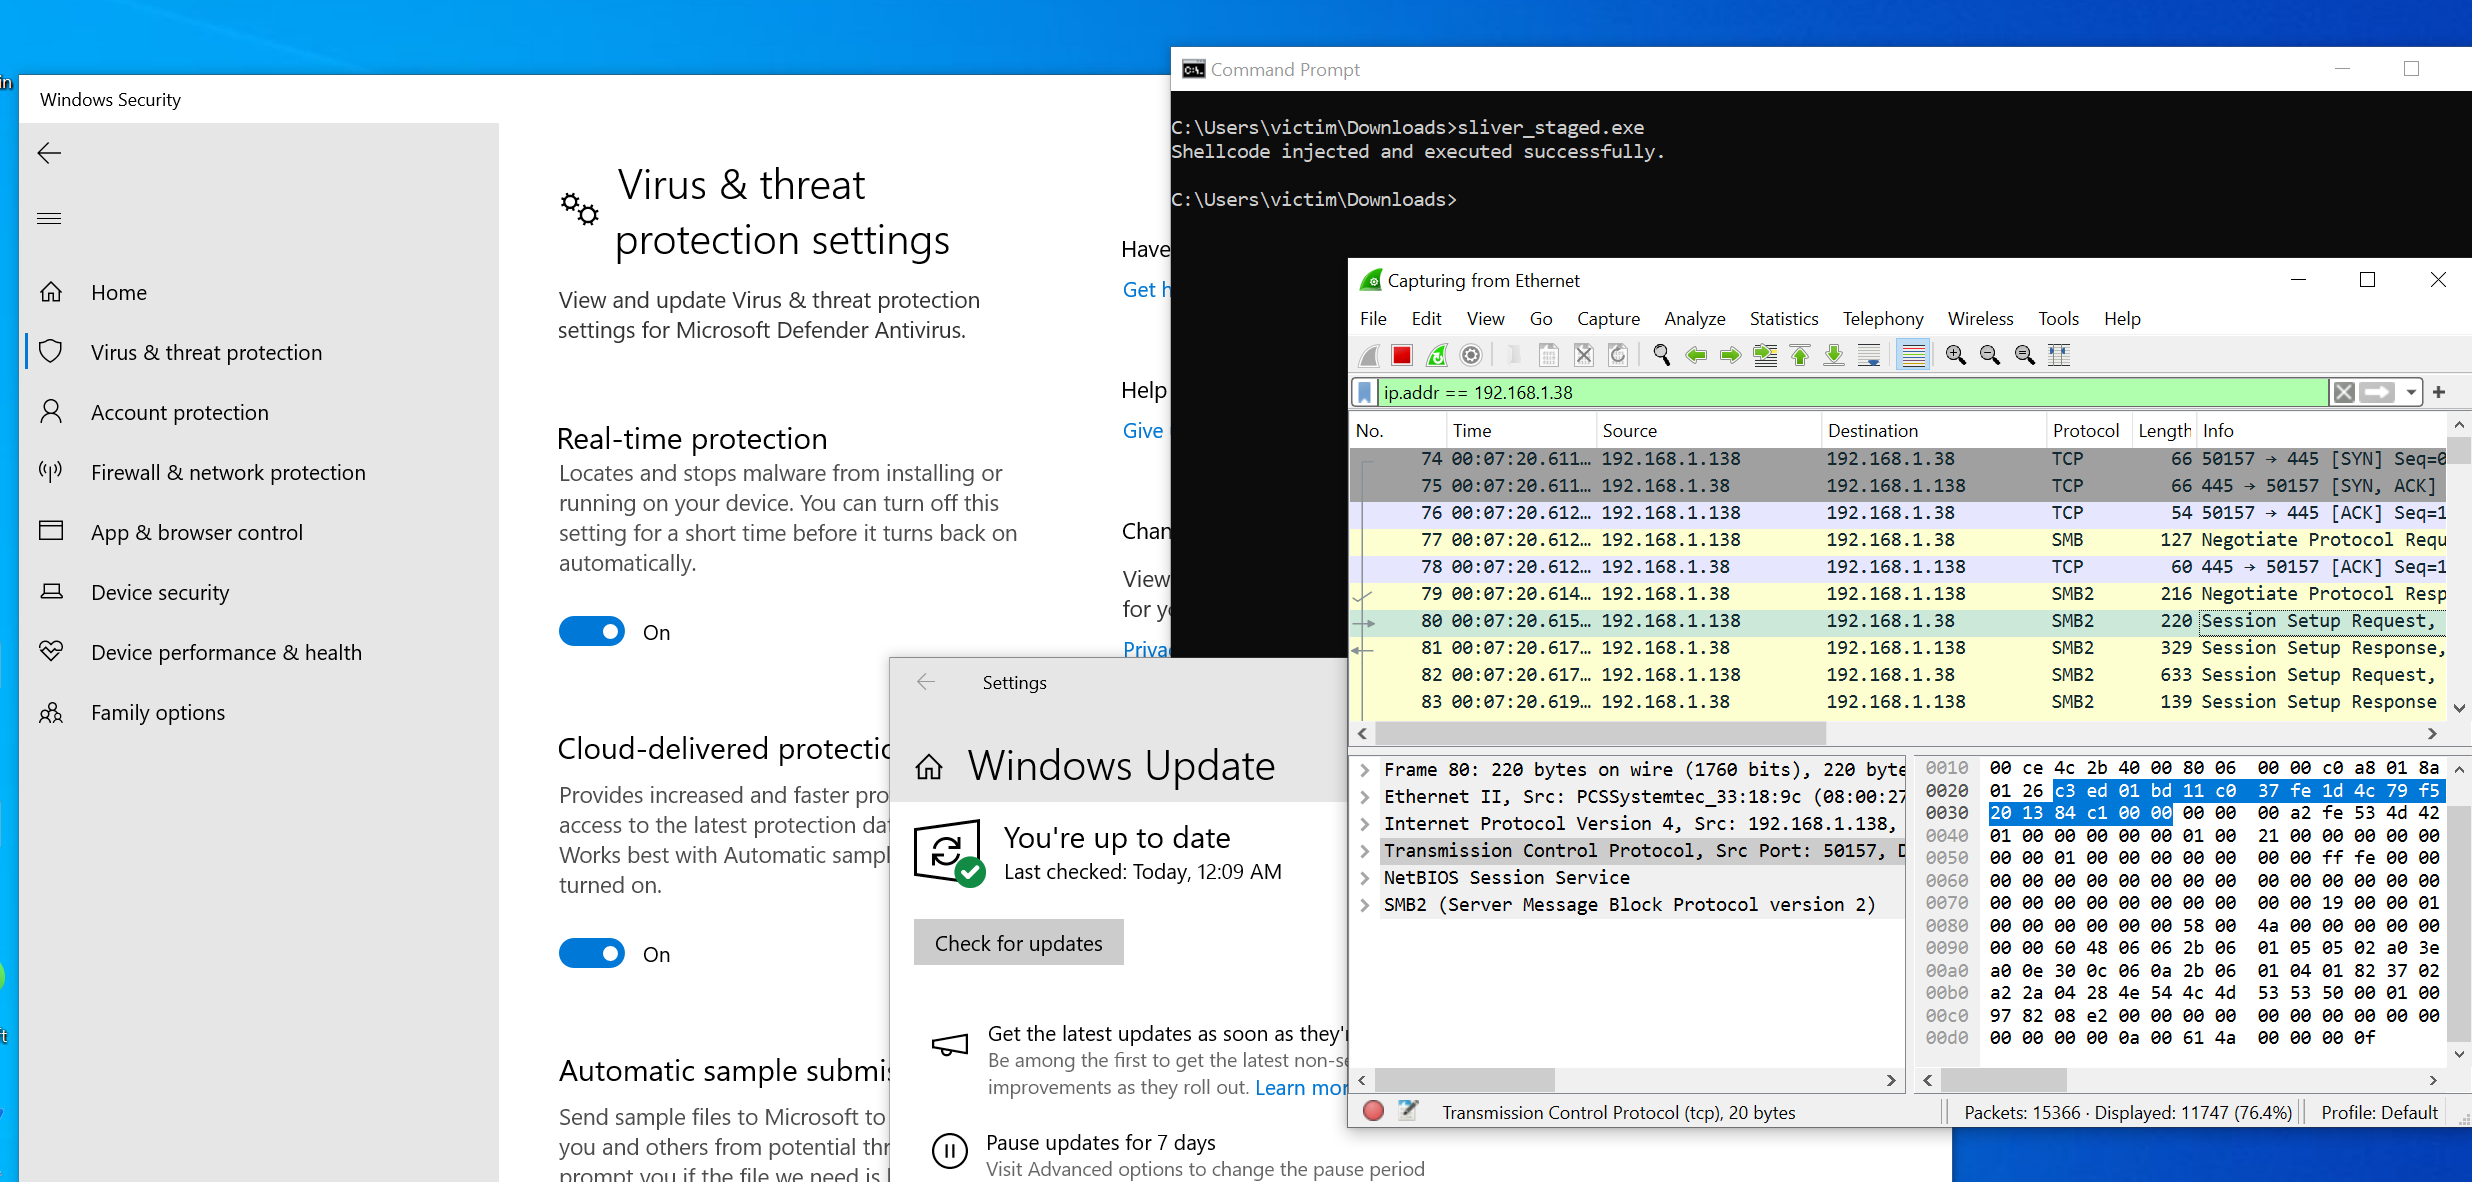2472x1182 pixels.
Task: Open the display filter history dropdown
Action: [2411, 392]
